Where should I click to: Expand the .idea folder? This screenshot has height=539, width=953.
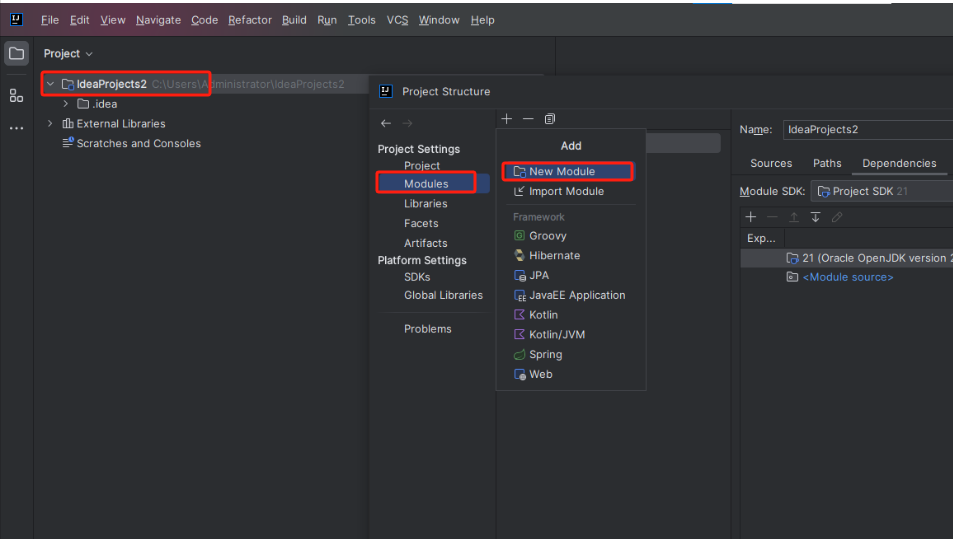66,104
